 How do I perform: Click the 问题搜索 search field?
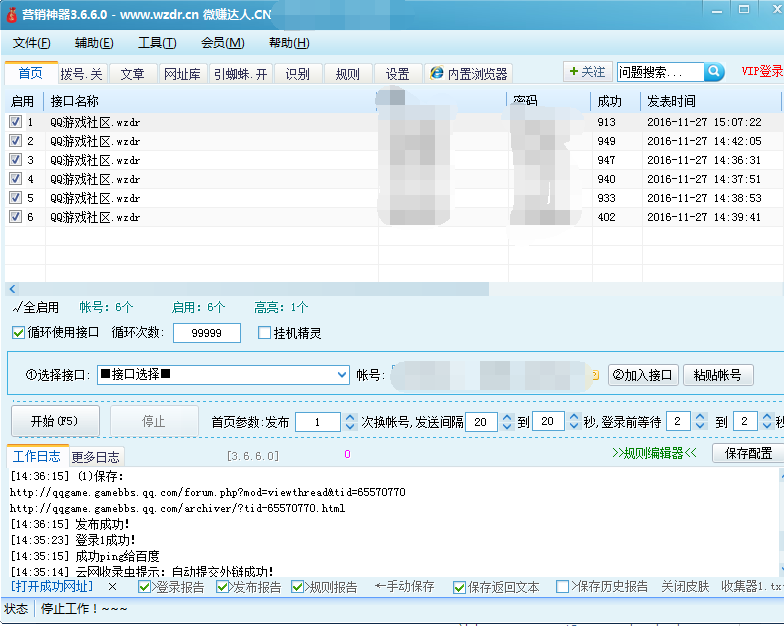coord(660,72)
